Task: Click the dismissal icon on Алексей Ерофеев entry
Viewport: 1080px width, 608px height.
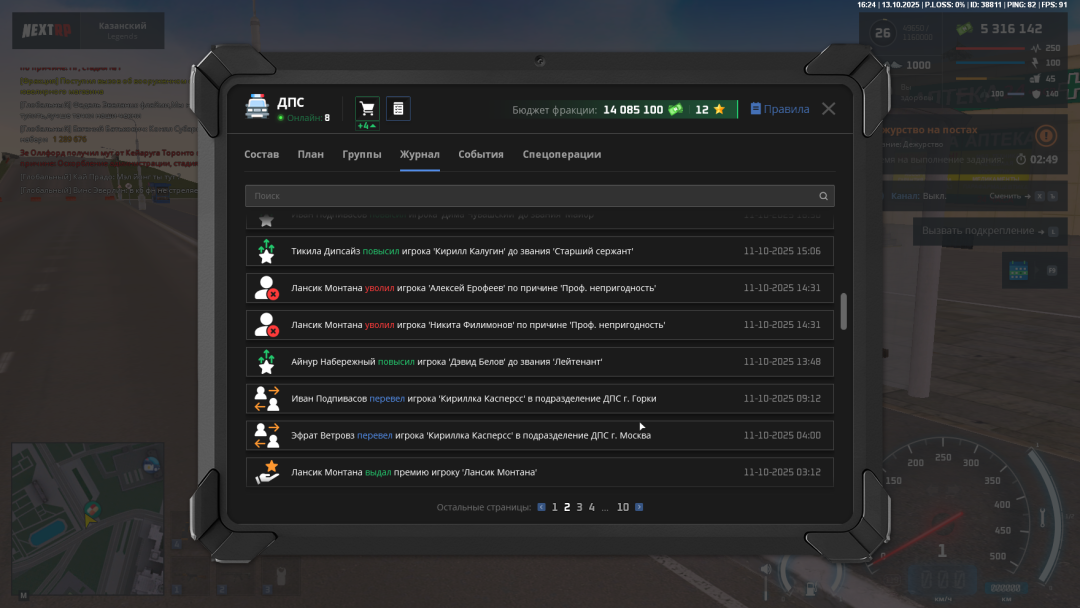Action: [x=266, y=288]
